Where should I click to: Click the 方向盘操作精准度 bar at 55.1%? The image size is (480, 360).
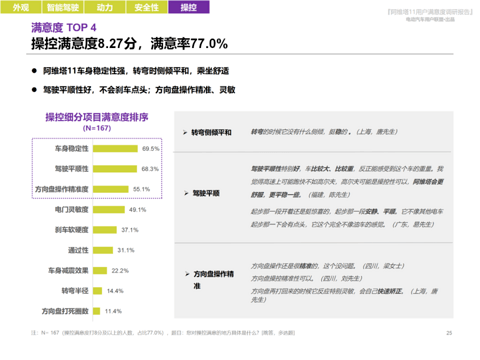pos(111,189)
